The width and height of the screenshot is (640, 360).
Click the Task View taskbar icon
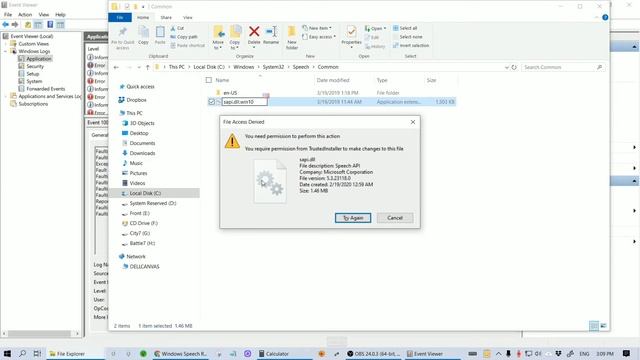(x=37, y=353)
